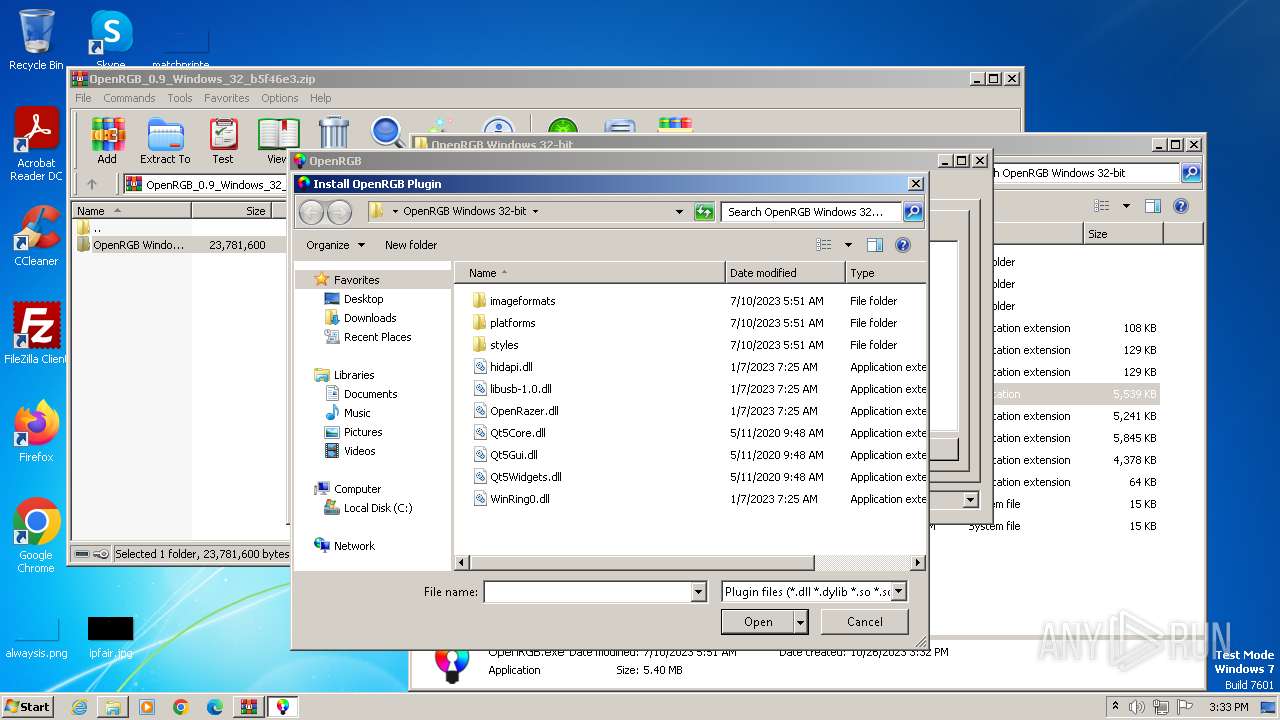Open WinRAR Help menu
Image resolution: width=1280 pixels, height=720 pixels.
(x=320, y=98)
